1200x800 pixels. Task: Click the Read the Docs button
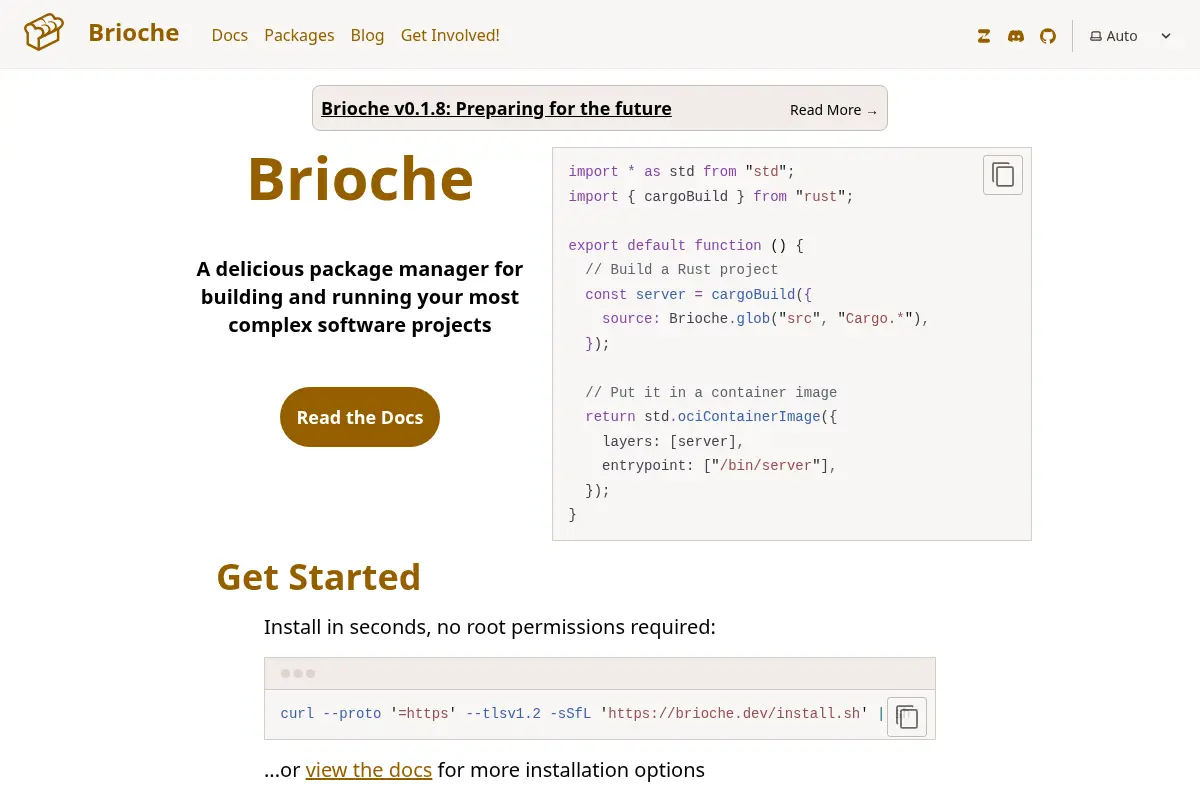coord(360,417)
